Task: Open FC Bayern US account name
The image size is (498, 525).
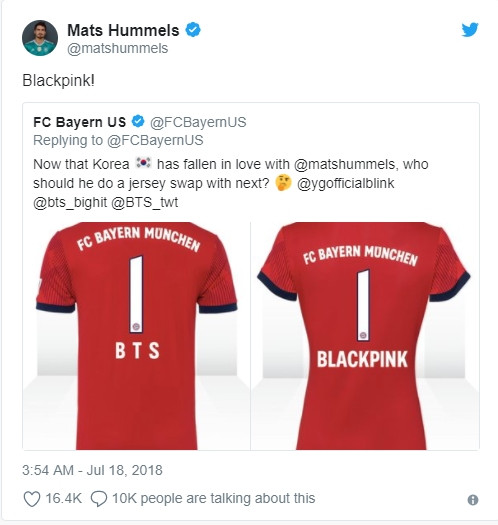Action: [x=80, y=122]
